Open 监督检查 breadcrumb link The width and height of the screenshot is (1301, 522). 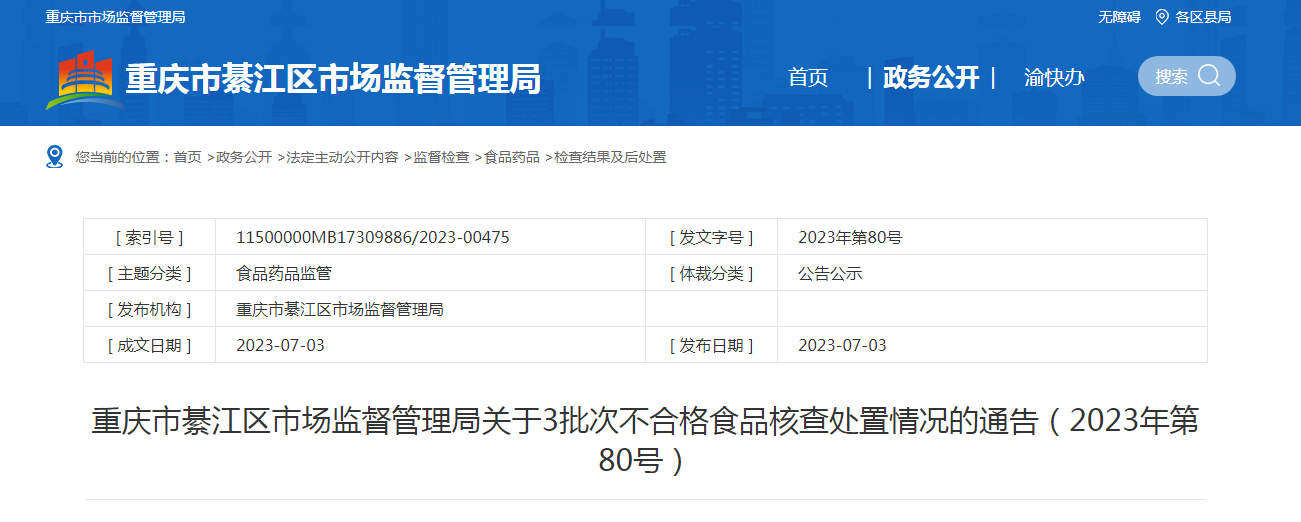click(x=441, y=157)
